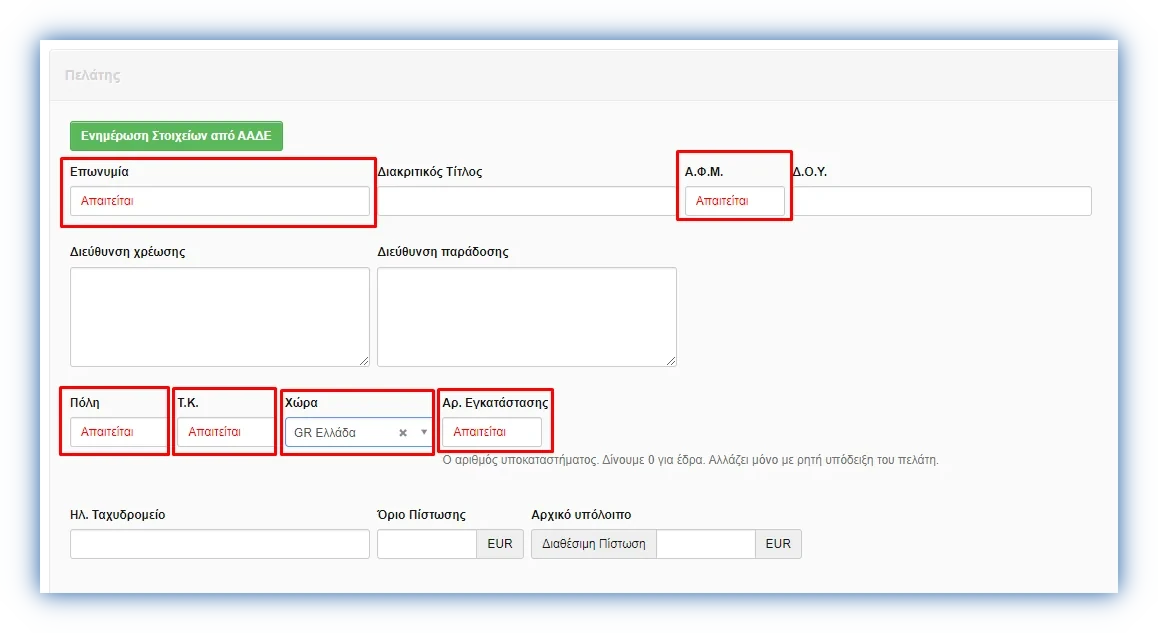
Task: Click the green Ενημέρωση Στοιχείων από ΑΑΔΕ button
Action: (176, 136)
